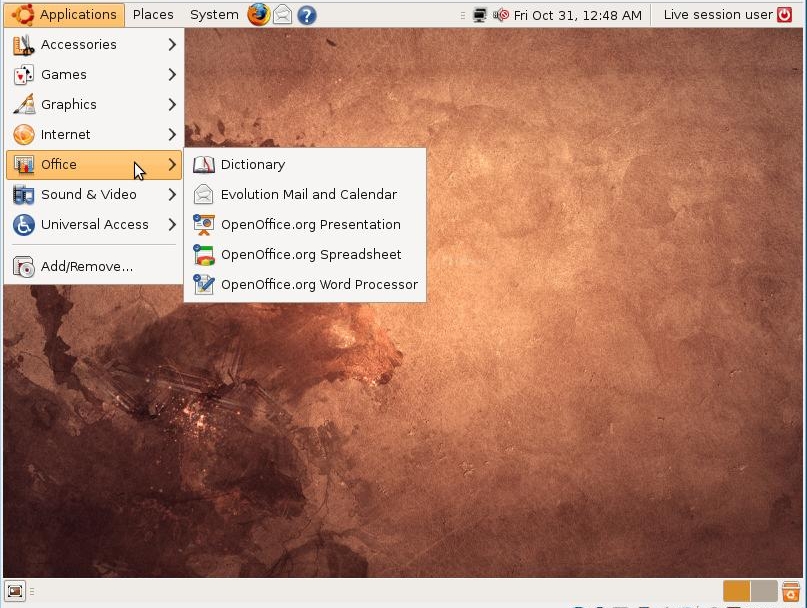
Task: Click the OpenOffice.org Word Processor icon
Action: coord(204,285)
